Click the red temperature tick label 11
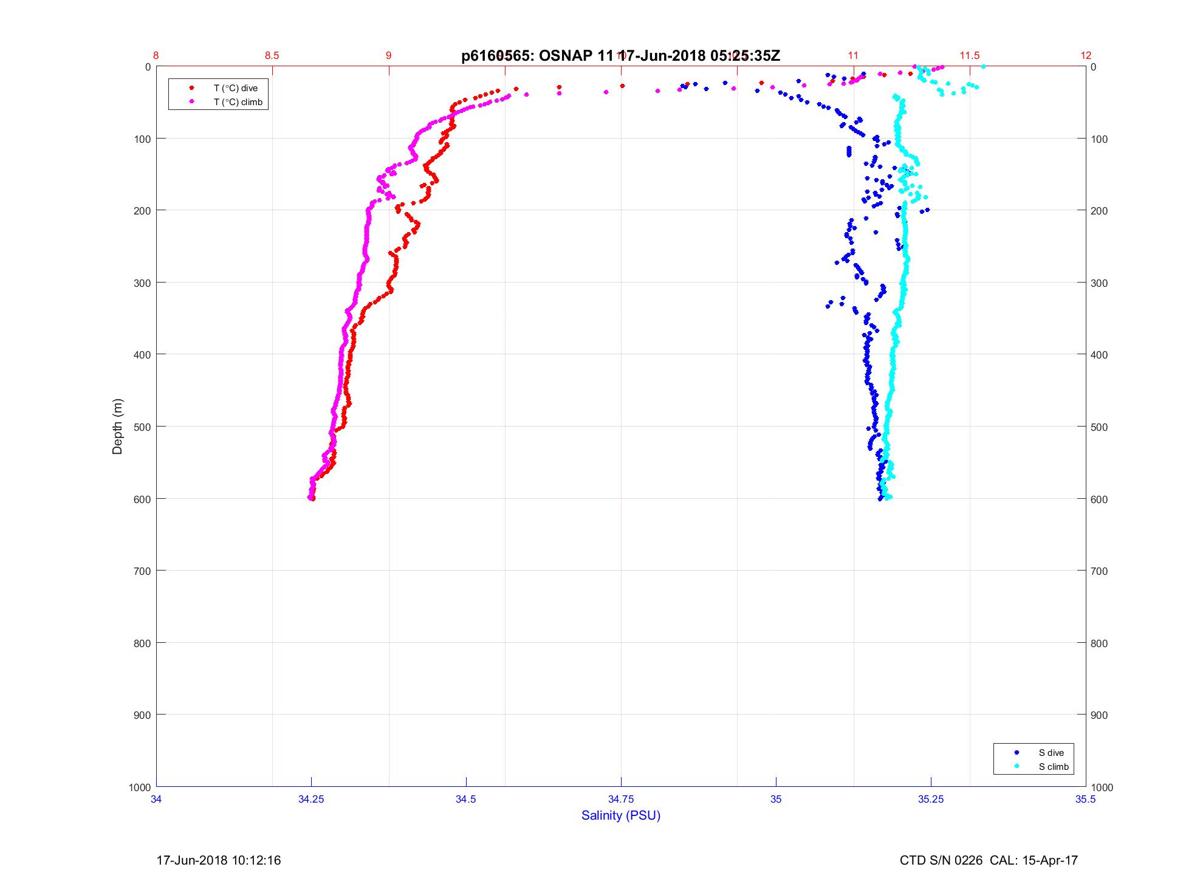This screenshot has height=885, width=1200. (853, 55)
